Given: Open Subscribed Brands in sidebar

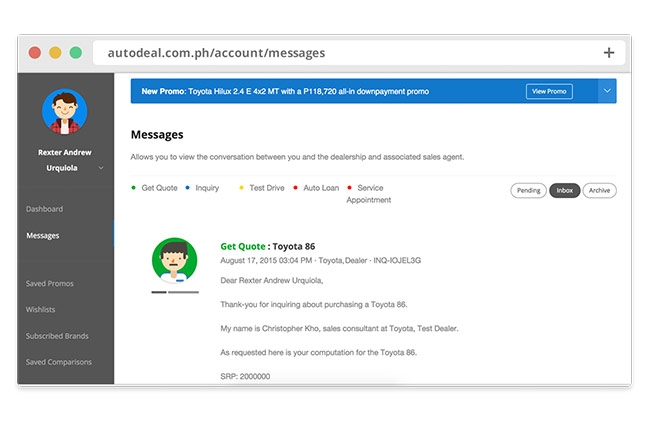Looking at the screenshot, I should click(57, 336).
